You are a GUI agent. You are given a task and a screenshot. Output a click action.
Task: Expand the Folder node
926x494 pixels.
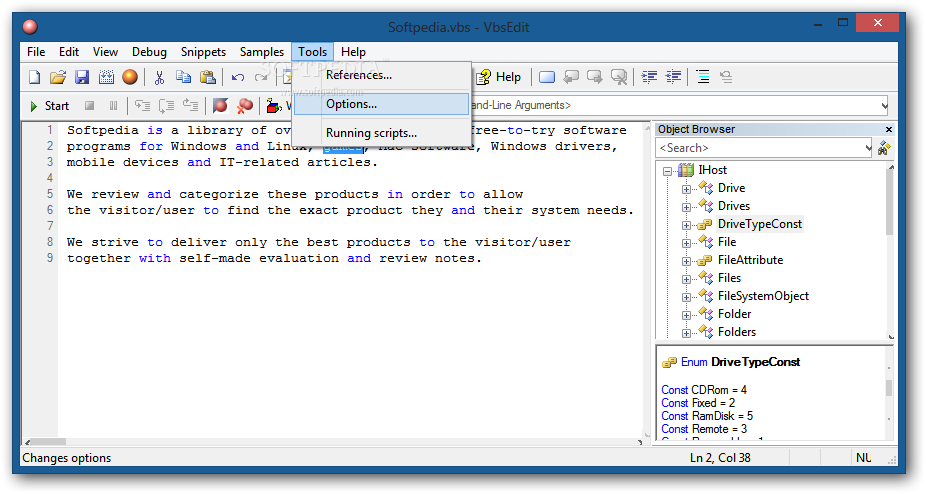(x=686, y=316)
